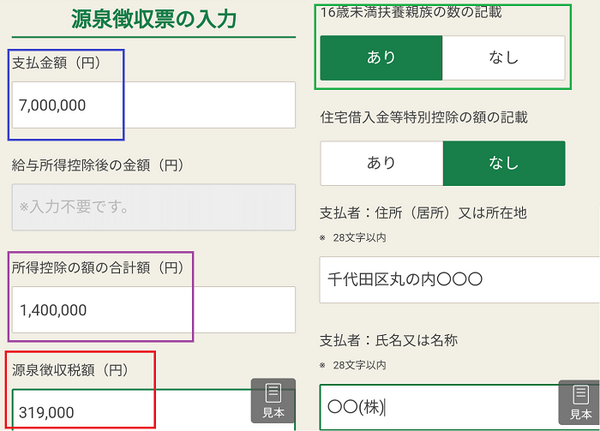Image resolution: width=600 pixels, height=431 pixels.
Task: Click the 源泉徴収税額（円） label
Action: click(x=70, y=370)
